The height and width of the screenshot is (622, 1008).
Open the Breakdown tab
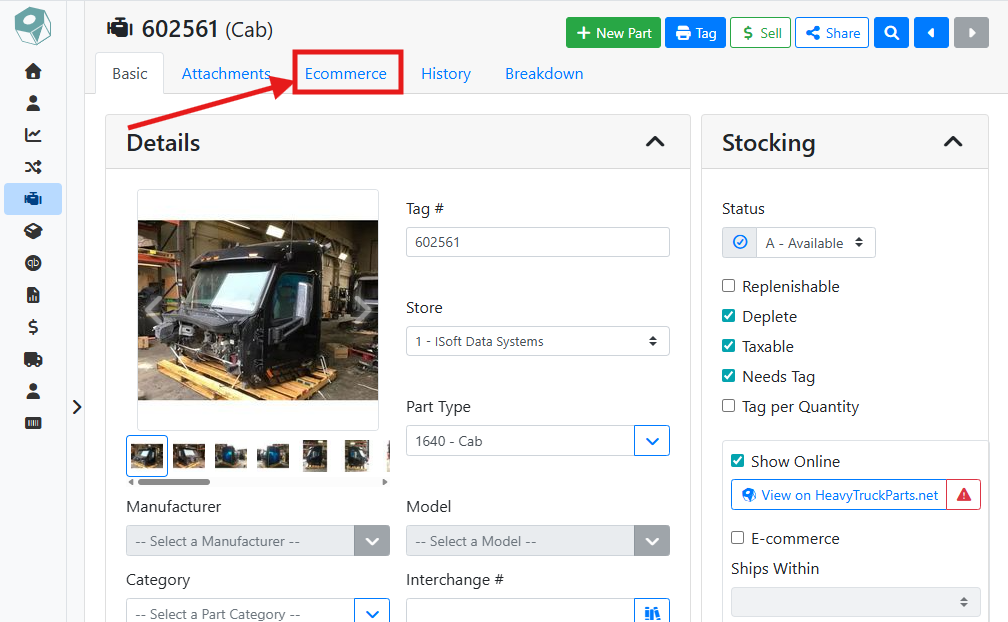tap(544, 74)
